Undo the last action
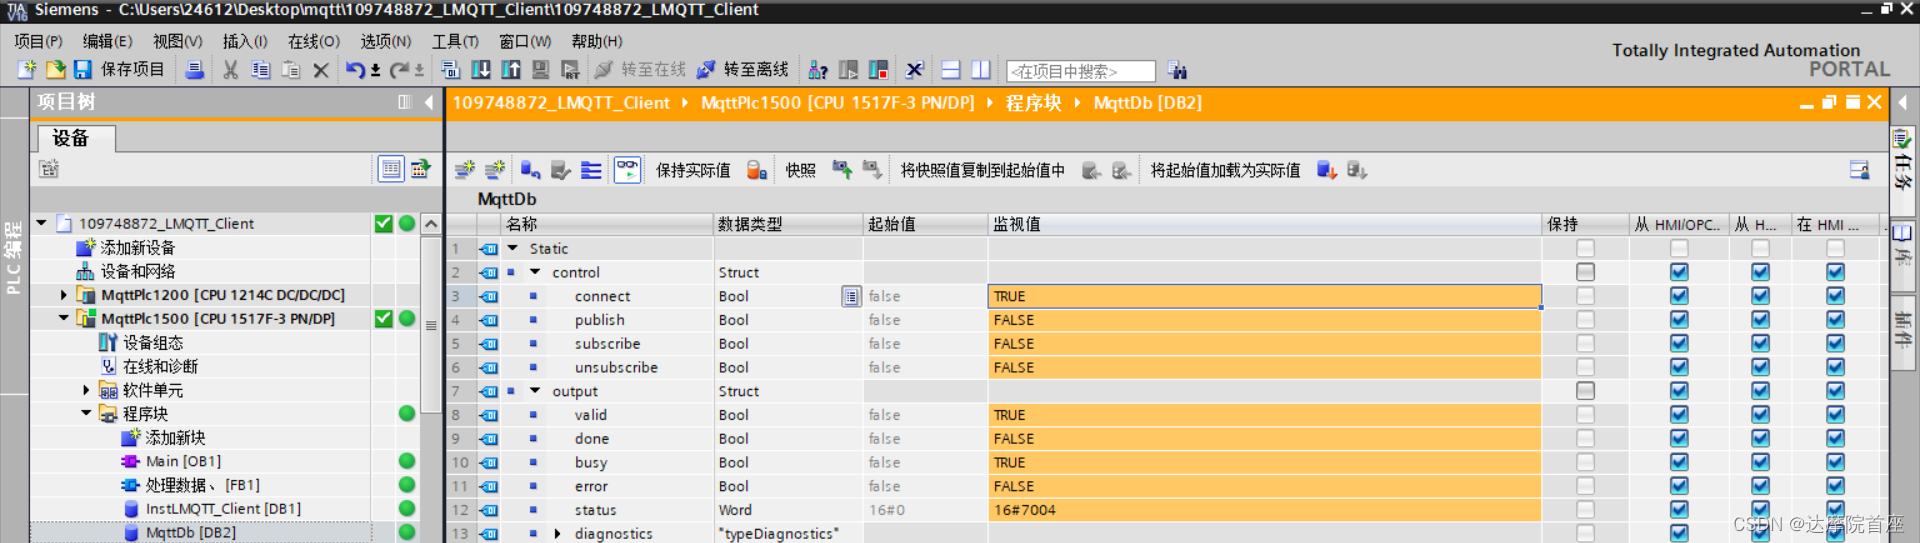The width and height of the screenshot is (1920, 543). coord(355,70)
